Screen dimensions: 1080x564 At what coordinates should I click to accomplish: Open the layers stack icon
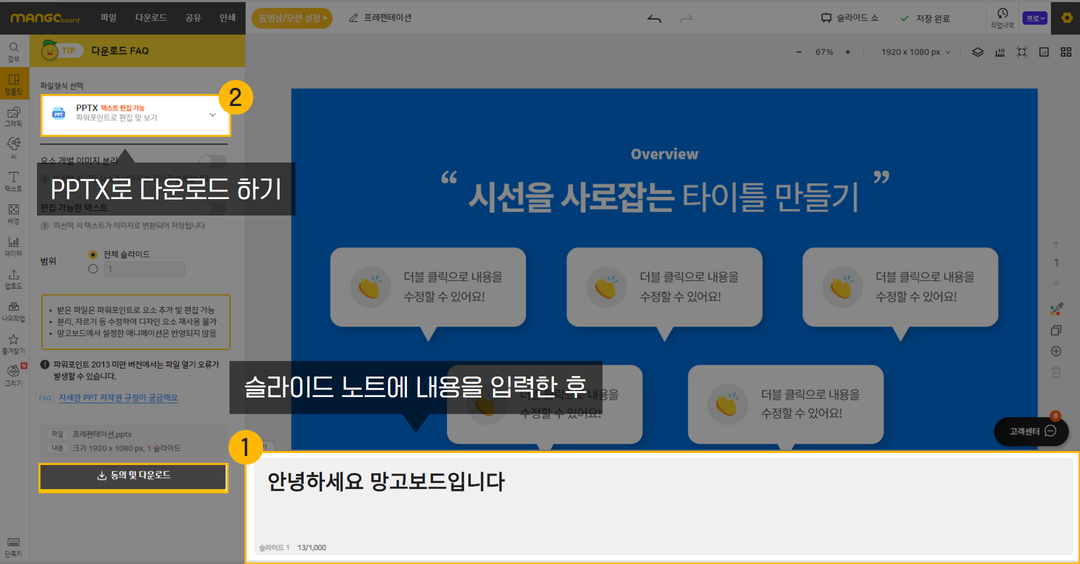[x=977, y=52]
